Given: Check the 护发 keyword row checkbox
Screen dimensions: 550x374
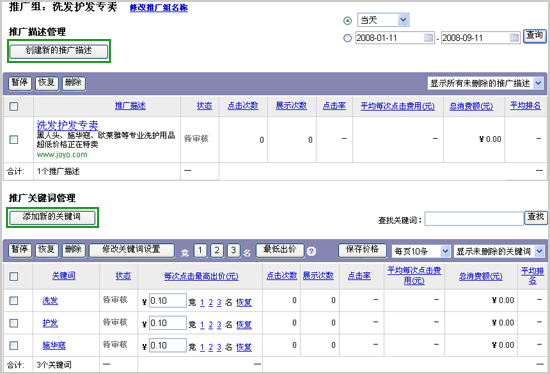Looking at the screenshot, I should click(14, 323).
